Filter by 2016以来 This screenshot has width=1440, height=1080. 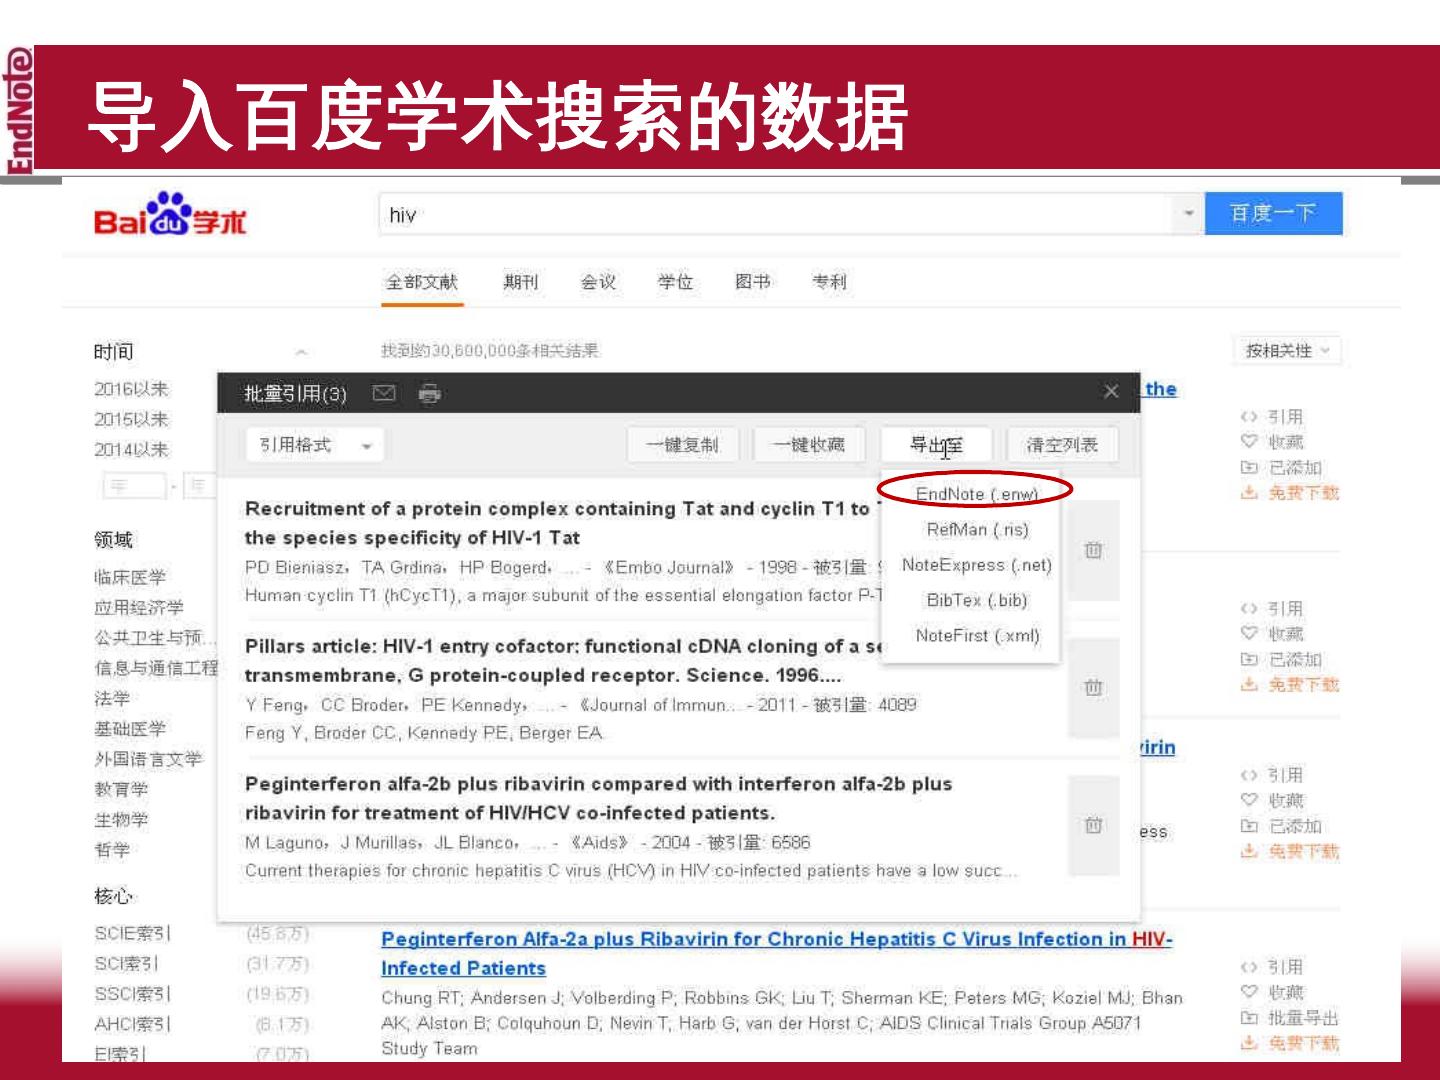click(131, 389)
